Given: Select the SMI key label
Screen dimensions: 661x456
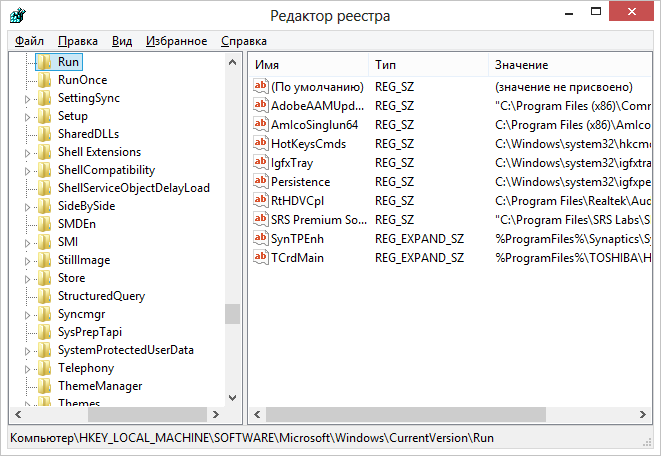Looking at the screenshot, I should click(x=68, y=242).
